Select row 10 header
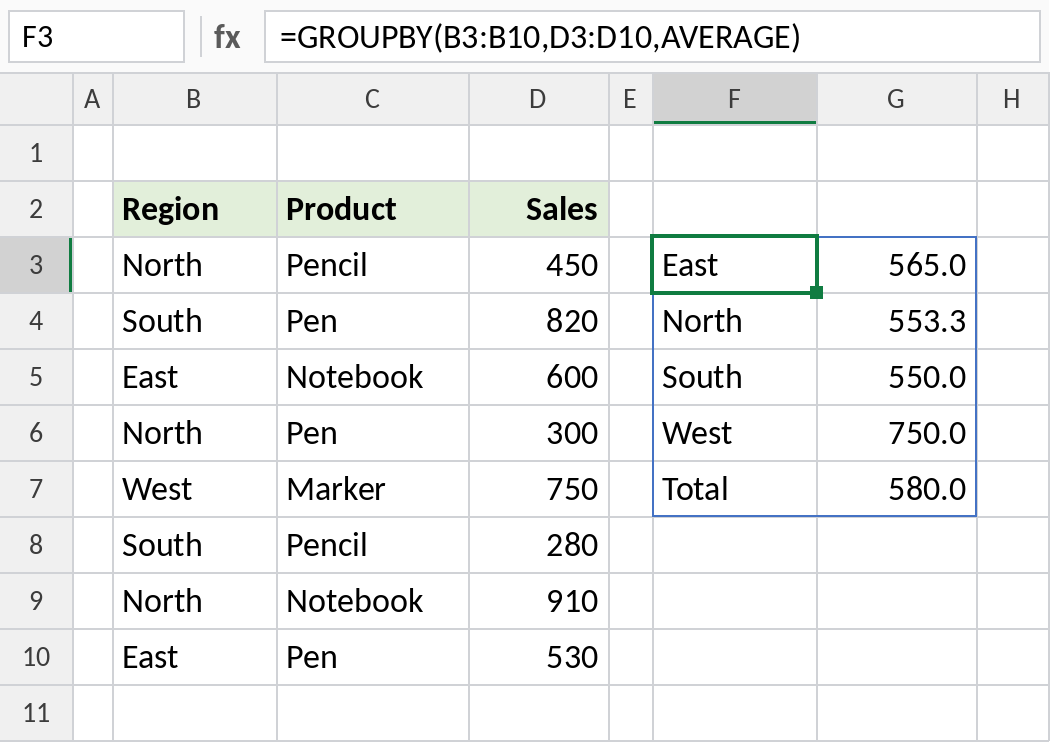 click(36, 657)
